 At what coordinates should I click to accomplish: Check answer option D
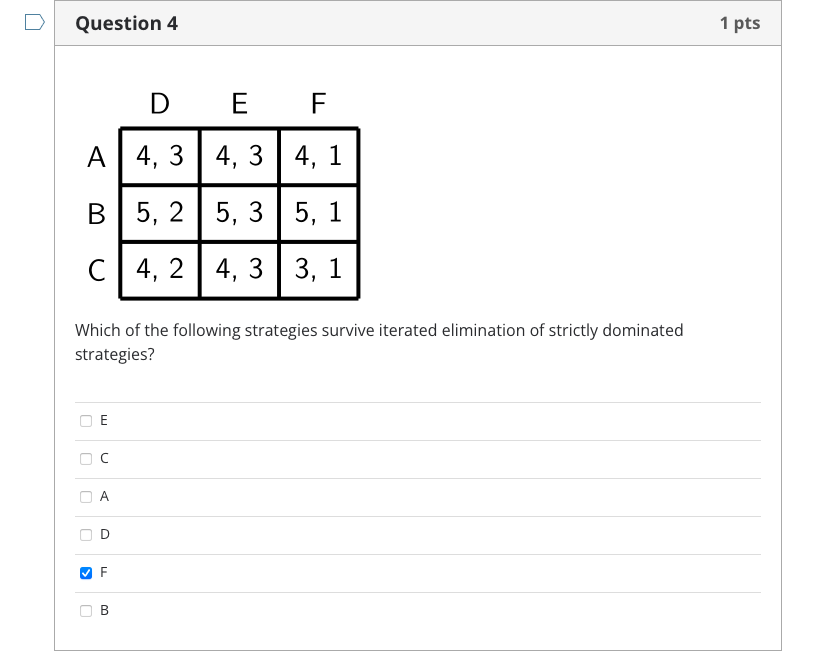point(85,534)
